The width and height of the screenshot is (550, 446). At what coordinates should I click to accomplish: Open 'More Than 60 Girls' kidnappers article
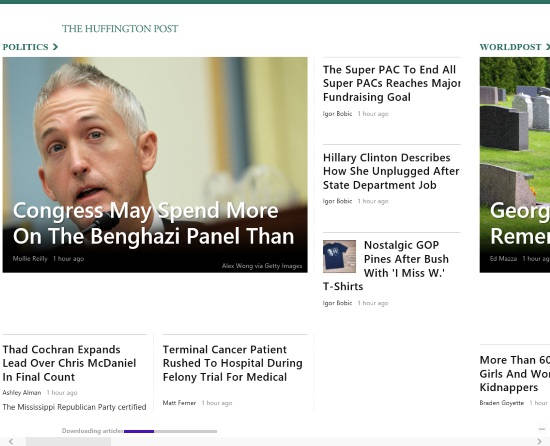515,373
